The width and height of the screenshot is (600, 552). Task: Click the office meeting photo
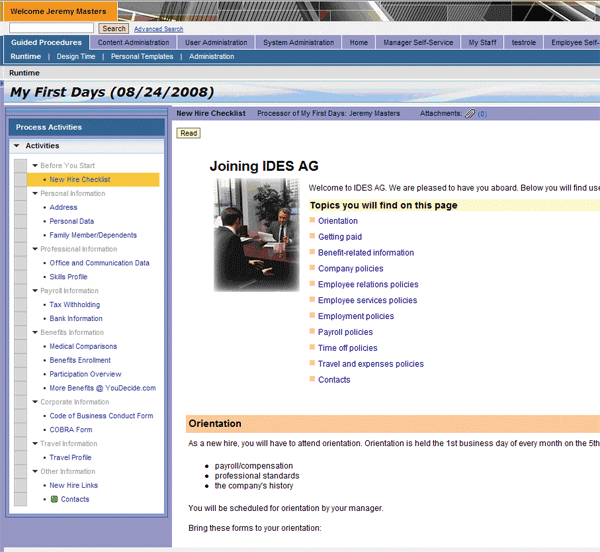[256, 235]
